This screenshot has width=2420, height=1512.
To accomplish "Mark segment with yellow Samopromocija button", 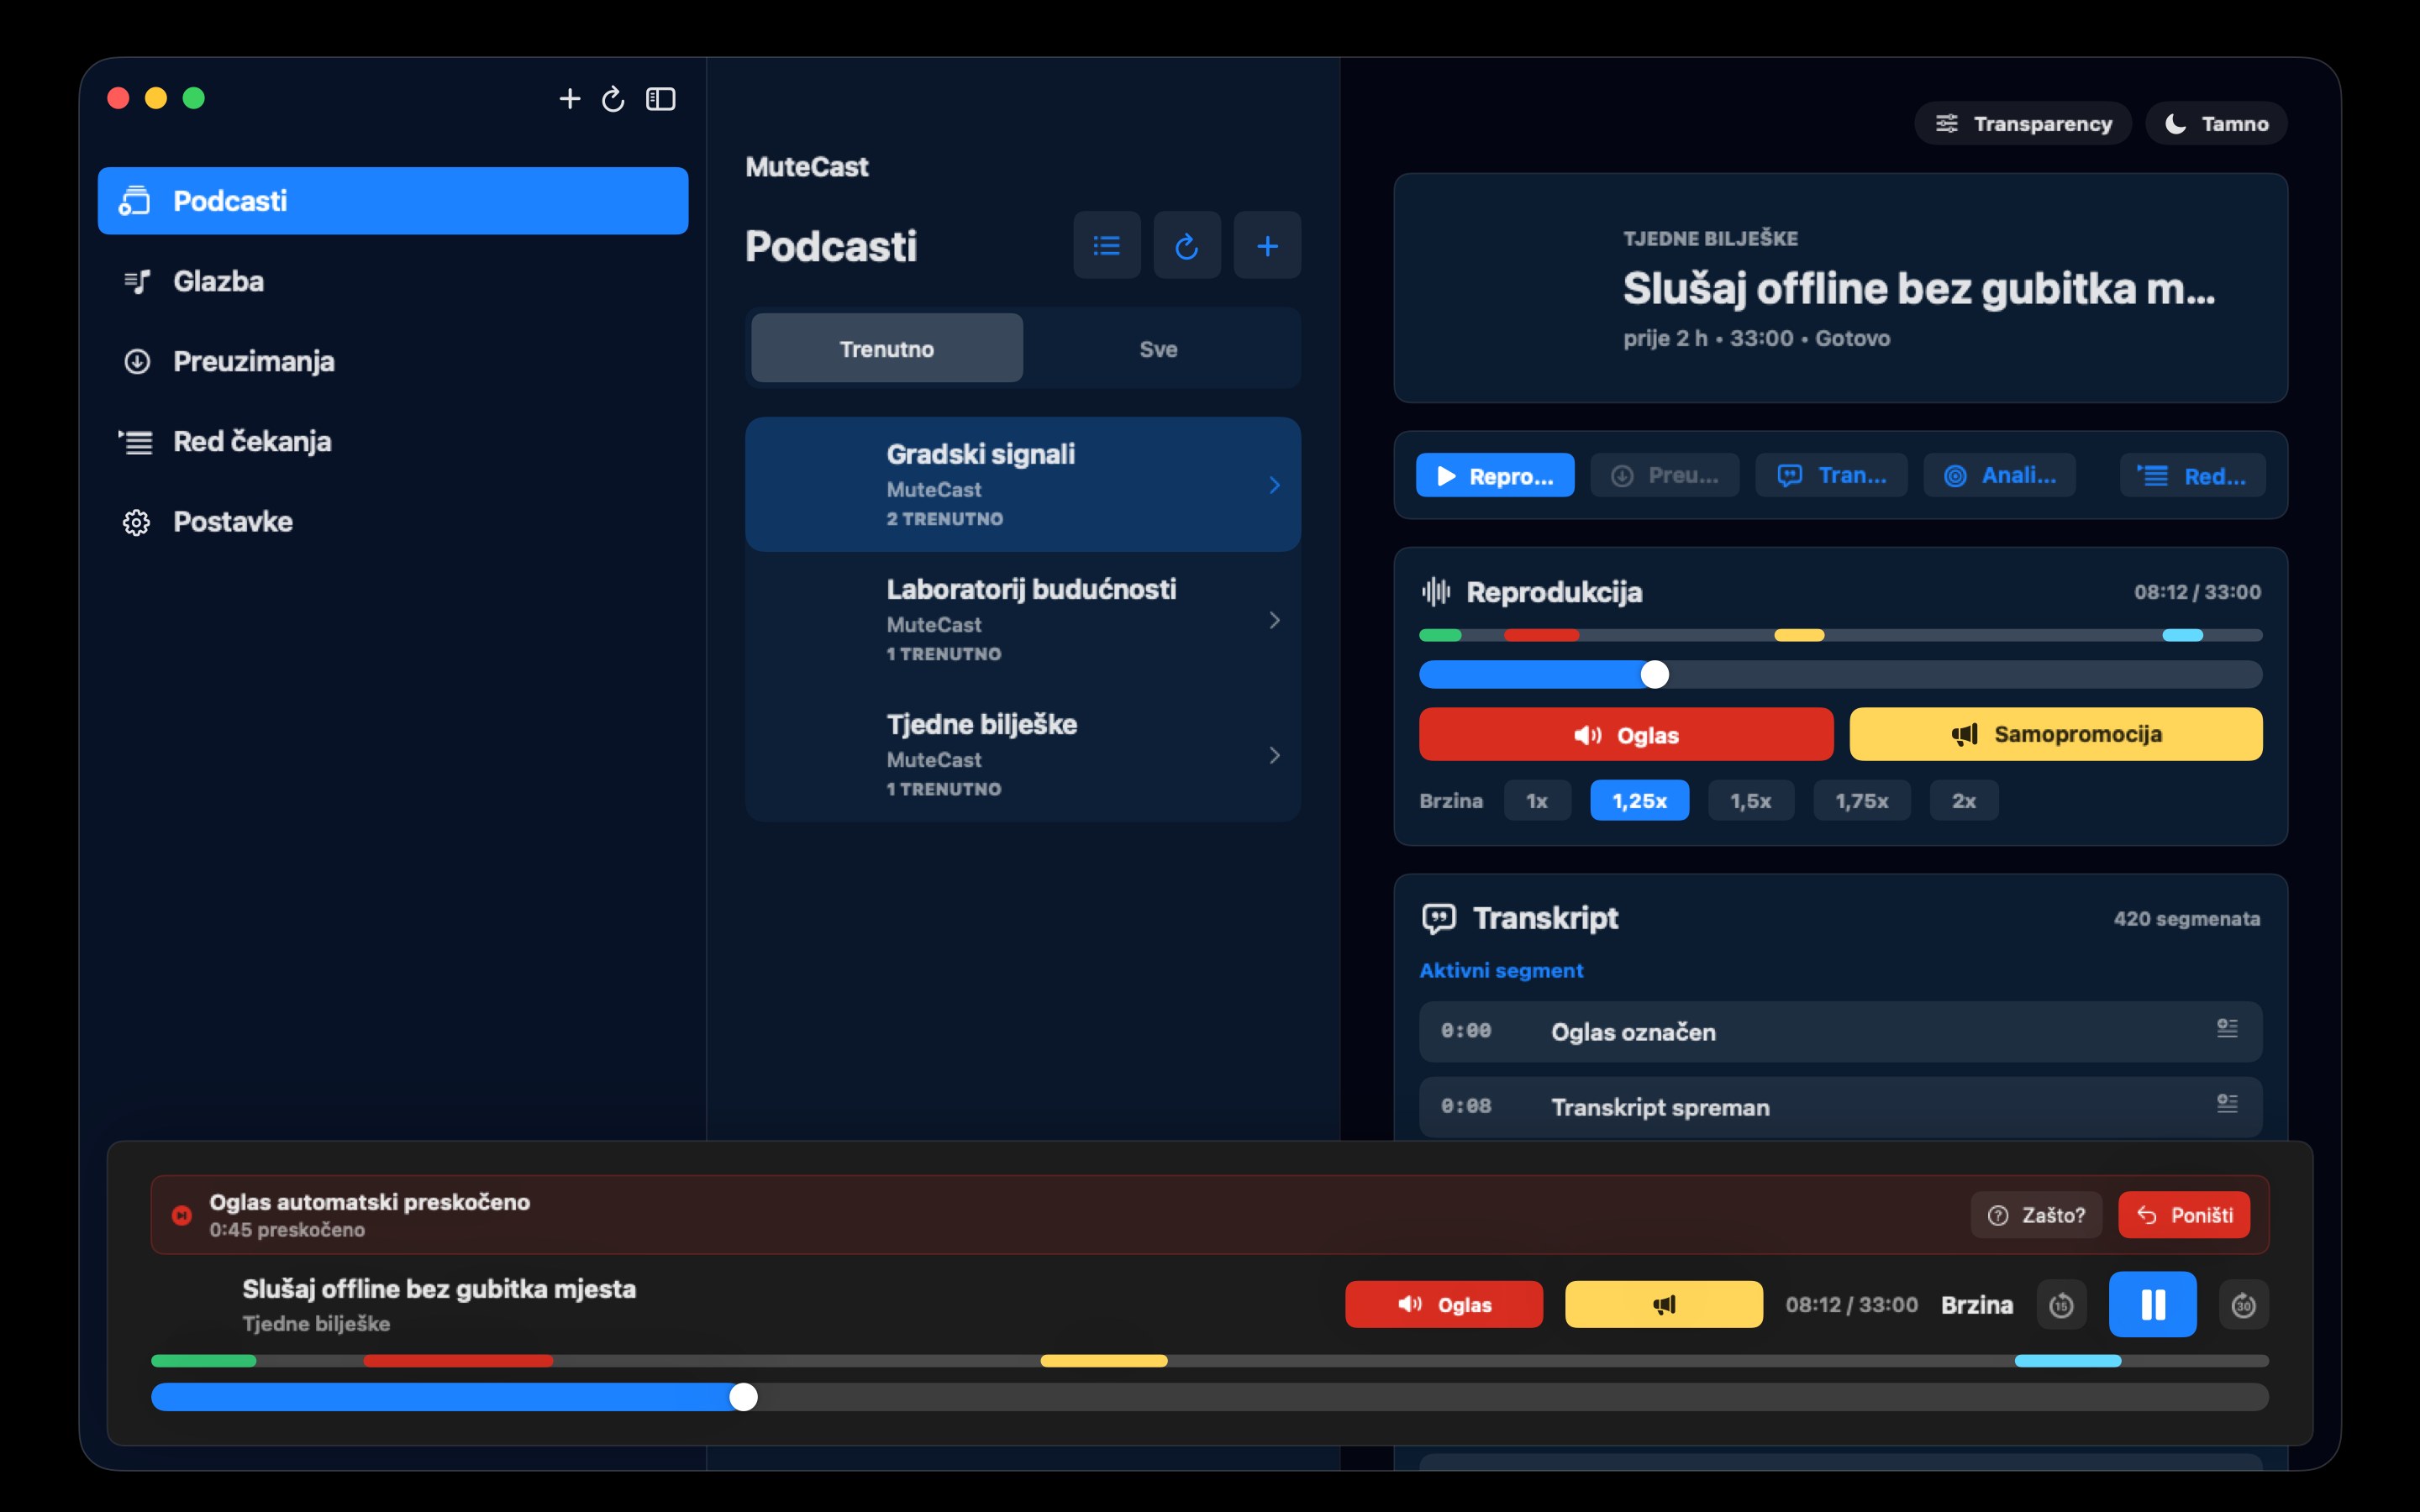I will (2055, 734).
